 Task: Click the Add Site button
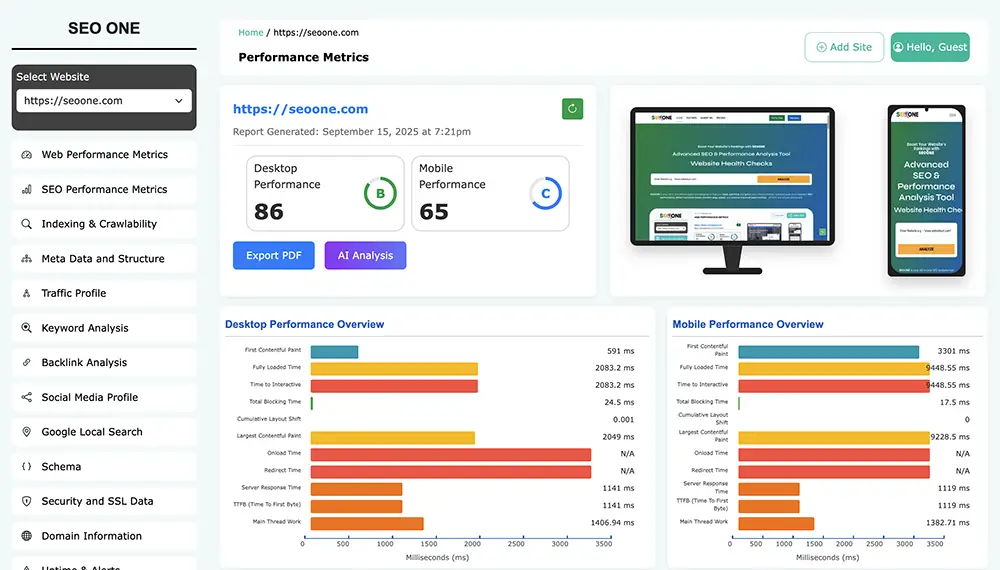(x=844, y=47)
